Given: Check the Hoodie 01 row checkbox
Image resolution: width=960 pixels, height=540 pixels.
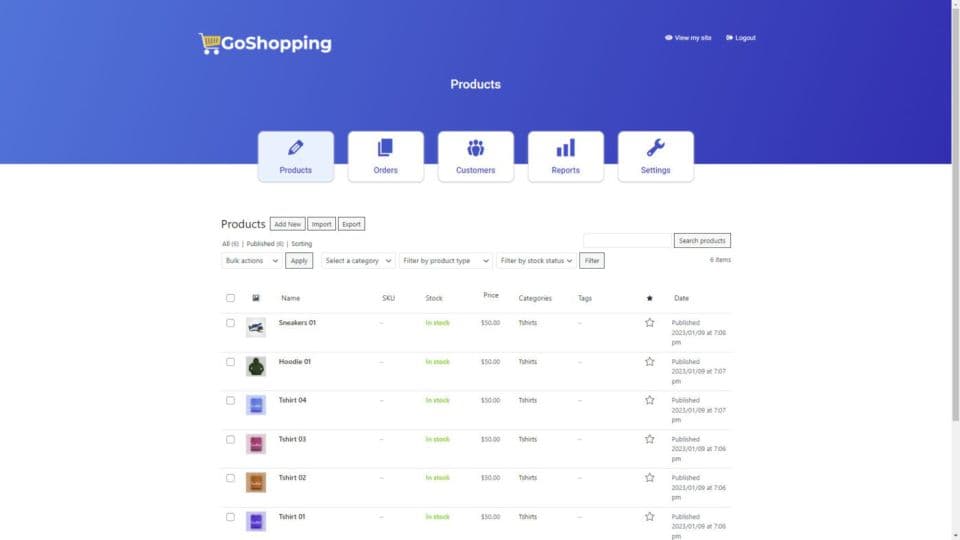Looking at the screenshot, I should pyautogui.click(x=230, y=362).
